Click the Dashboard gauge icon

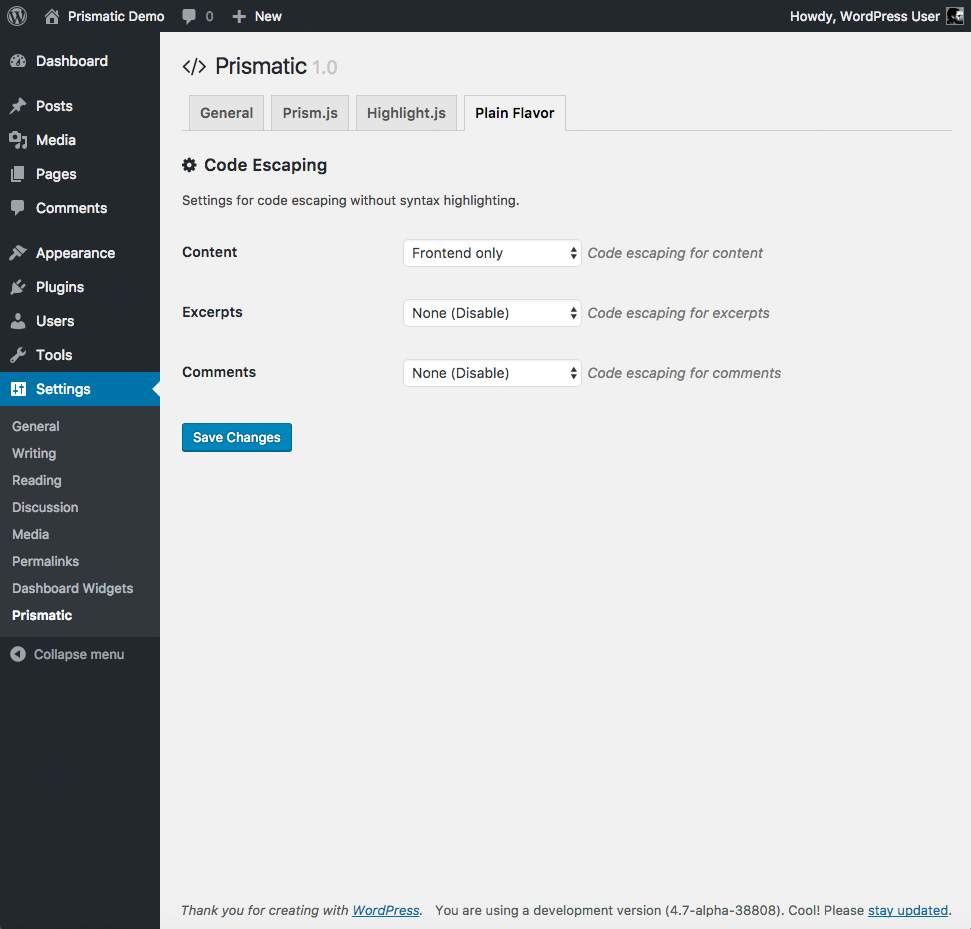point(18,61)
